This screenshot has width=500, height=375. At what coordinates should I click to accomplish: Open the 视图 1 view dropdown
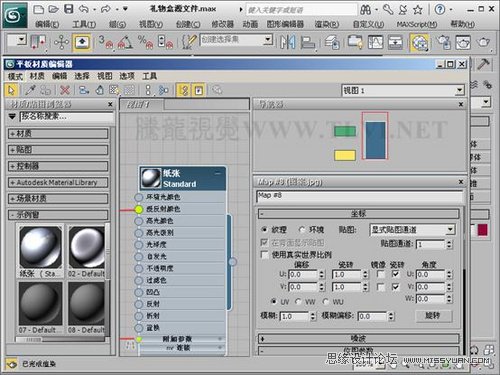[403, 90]
